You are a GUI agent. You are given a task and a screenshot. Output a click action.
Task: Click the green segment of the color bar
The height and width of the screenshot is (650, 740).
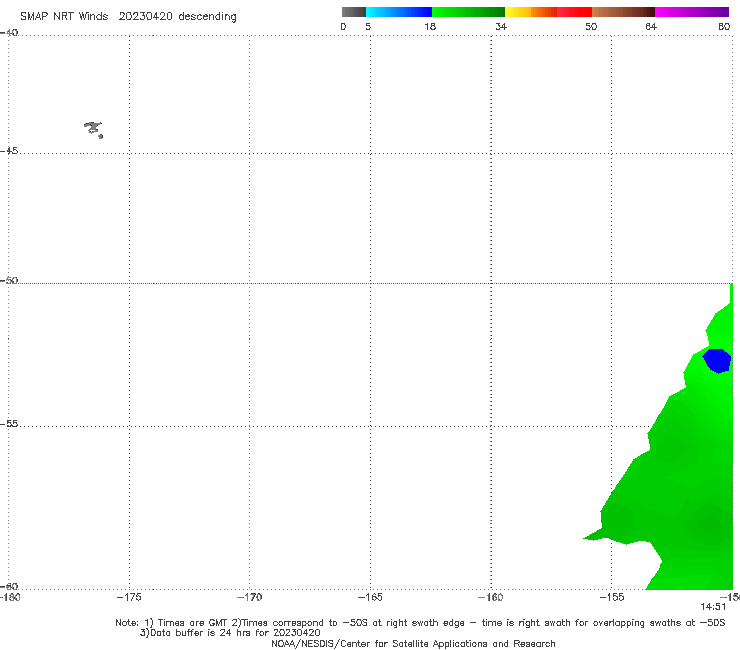pyautogui.click(x=468, y=12)
